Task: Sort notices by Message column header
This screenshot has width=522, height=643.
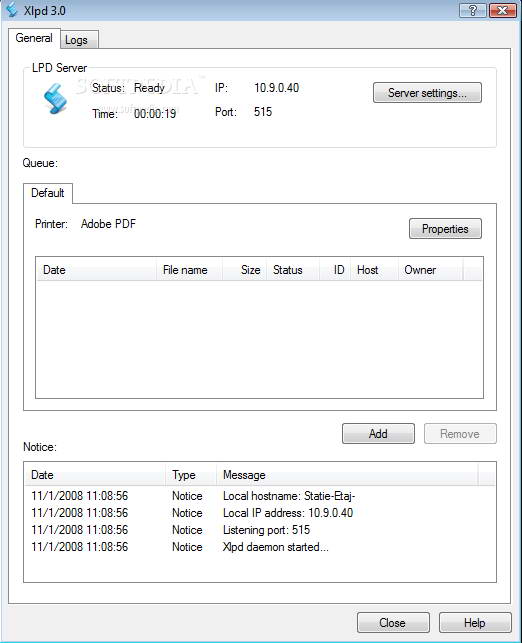Action: [x=347, y=475]
